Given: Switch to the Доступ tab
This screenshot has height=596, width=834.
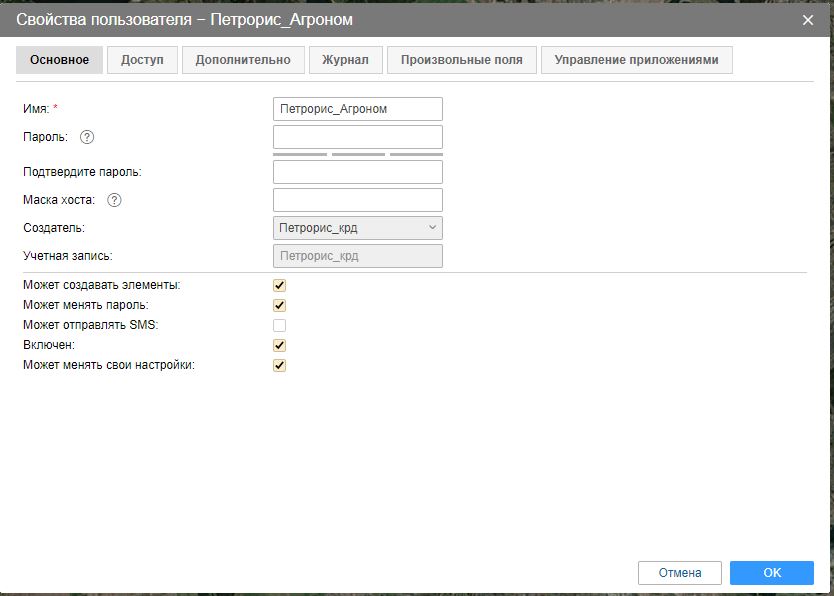Looking at the screenshot, I should 142,60.
